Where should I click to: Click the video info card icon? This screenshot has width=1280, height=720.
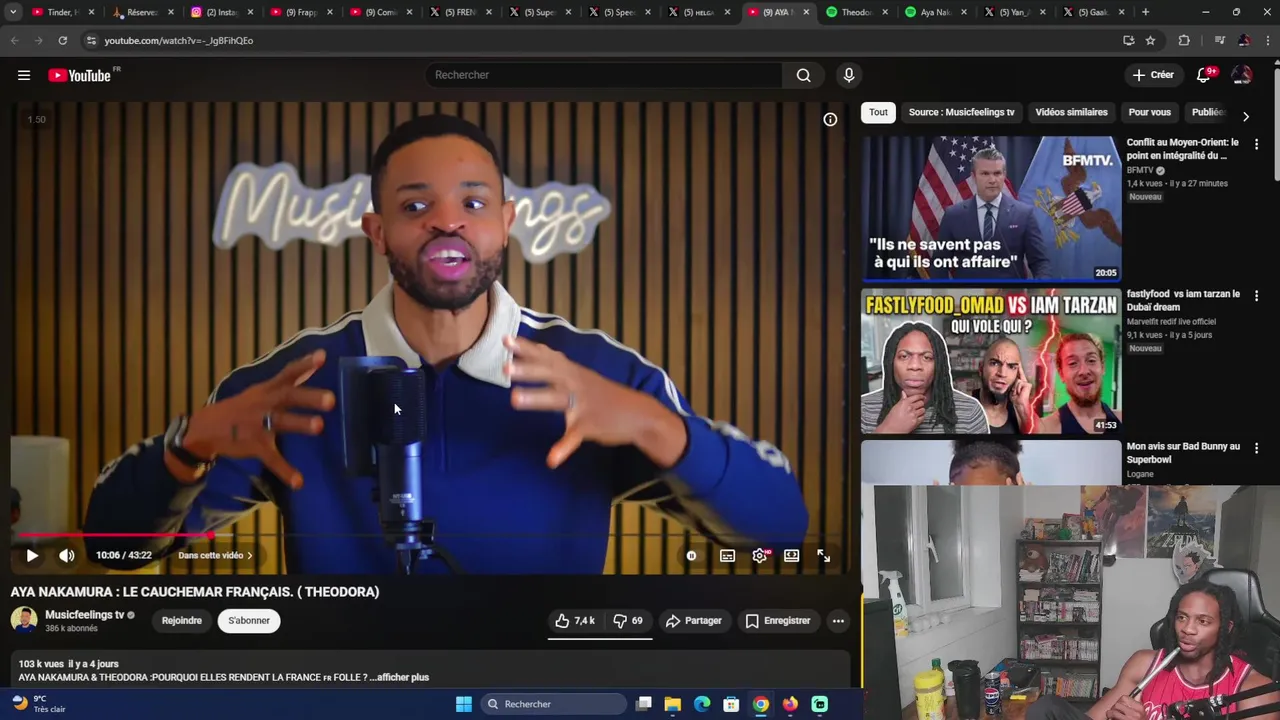tap(830, 119)
